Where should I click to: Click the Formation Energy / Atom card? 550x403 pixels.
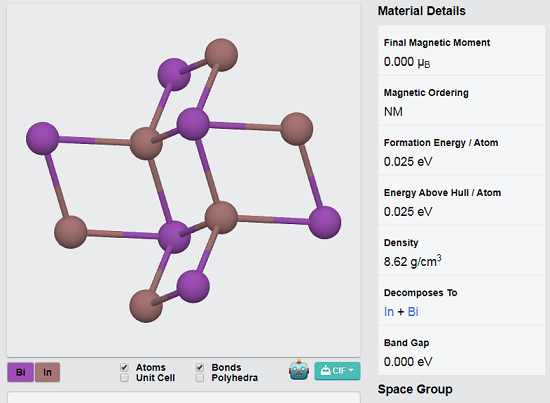coord(461,151)
